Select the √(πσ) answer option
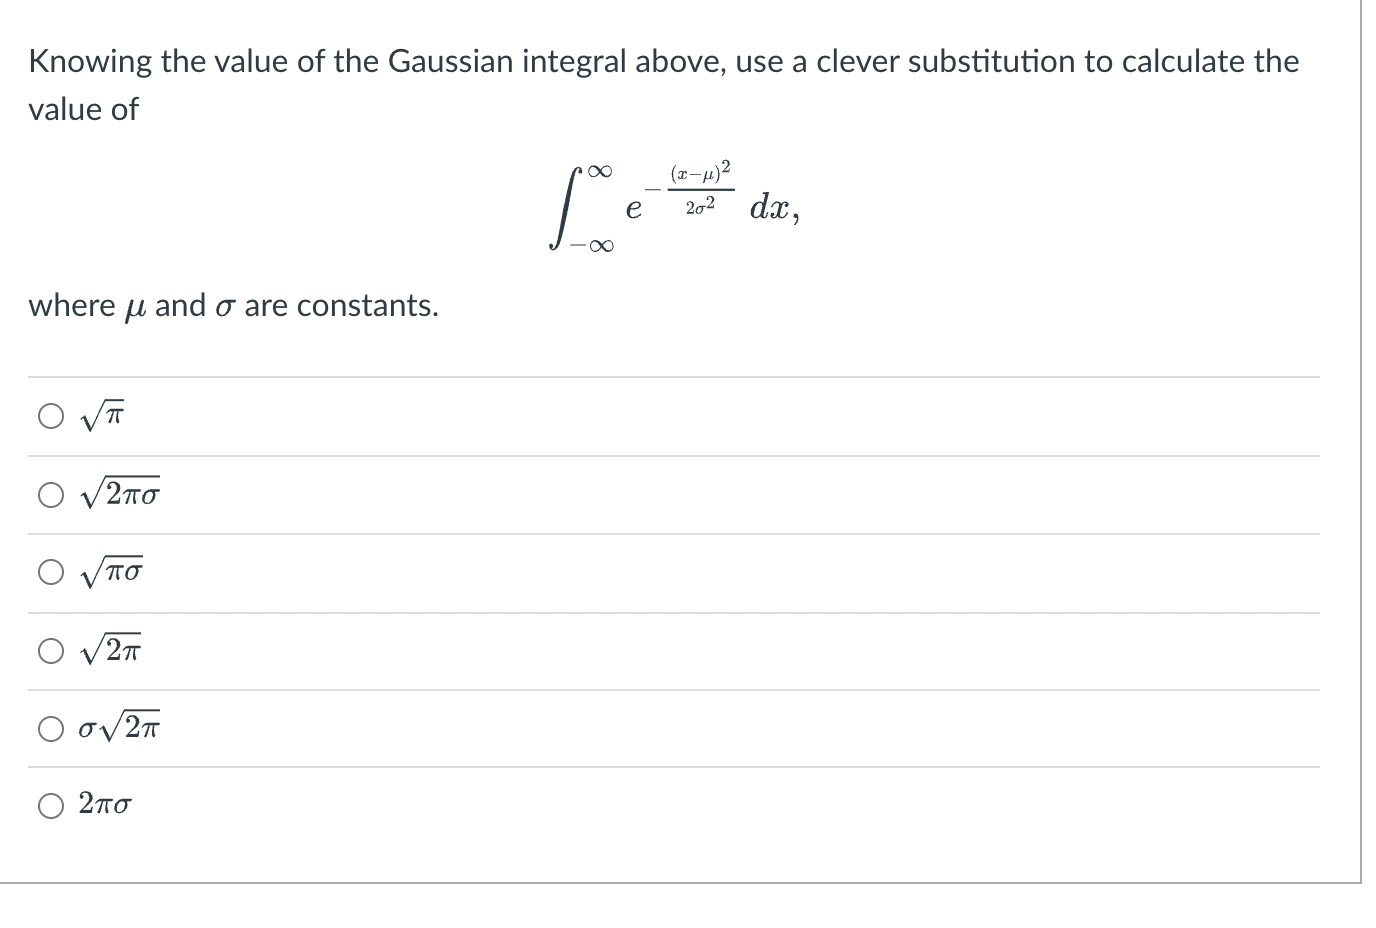This screenshot has height=928, width=1376. (51, 571)
